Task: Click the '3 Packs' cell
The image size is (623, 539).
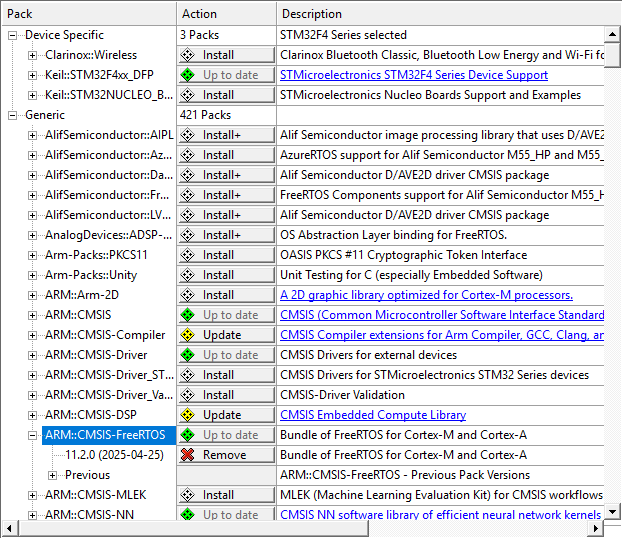Action: (x=199, y=35)
